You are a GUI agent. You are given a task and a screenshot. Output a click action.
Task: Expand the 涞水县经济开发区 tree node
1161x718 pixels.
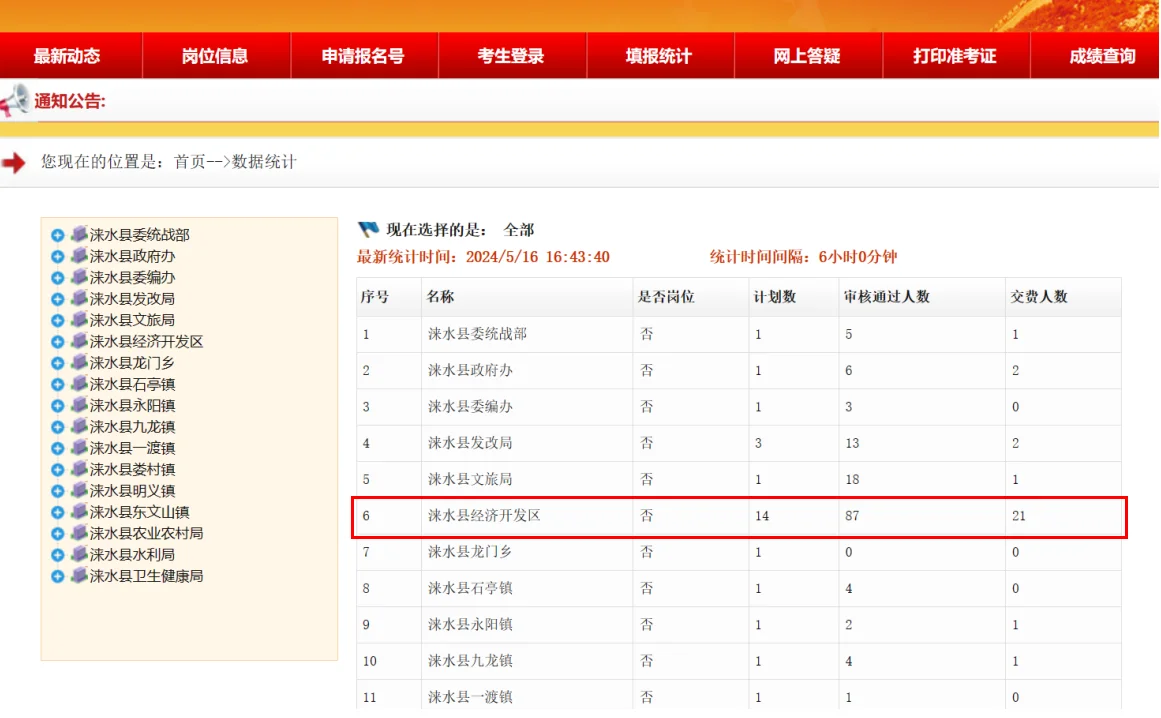click(x=58, y=342)
